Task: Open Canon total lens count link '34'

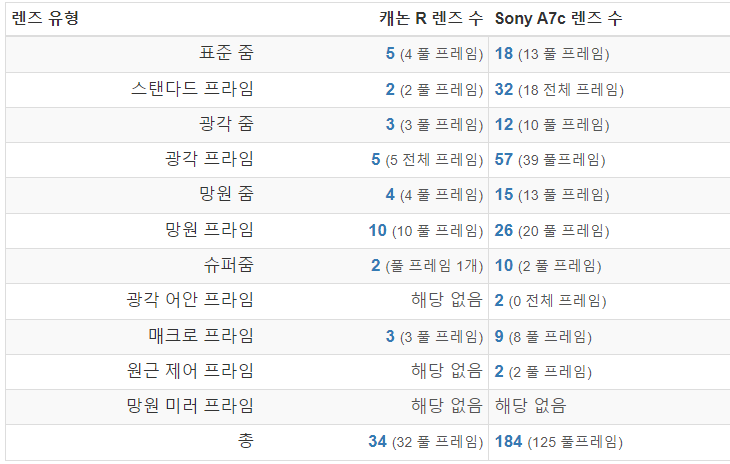Action: 378,441
